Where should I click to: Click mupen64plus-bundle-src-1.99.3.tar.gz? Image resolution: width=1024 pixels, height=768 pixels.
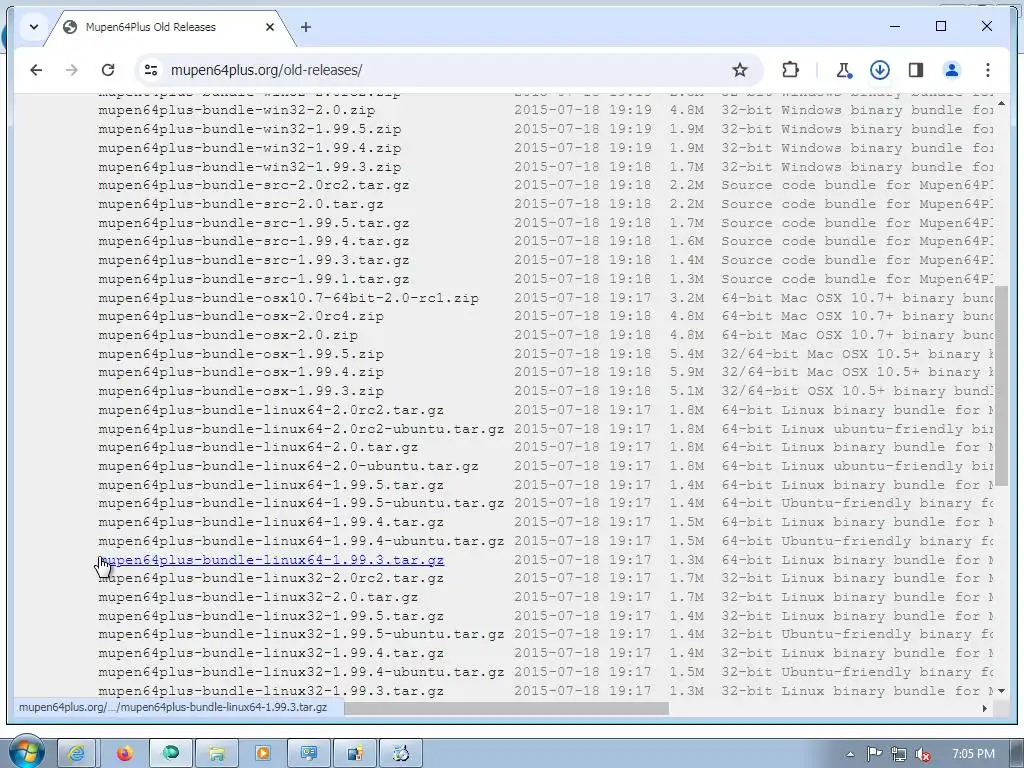click(254, 260)
